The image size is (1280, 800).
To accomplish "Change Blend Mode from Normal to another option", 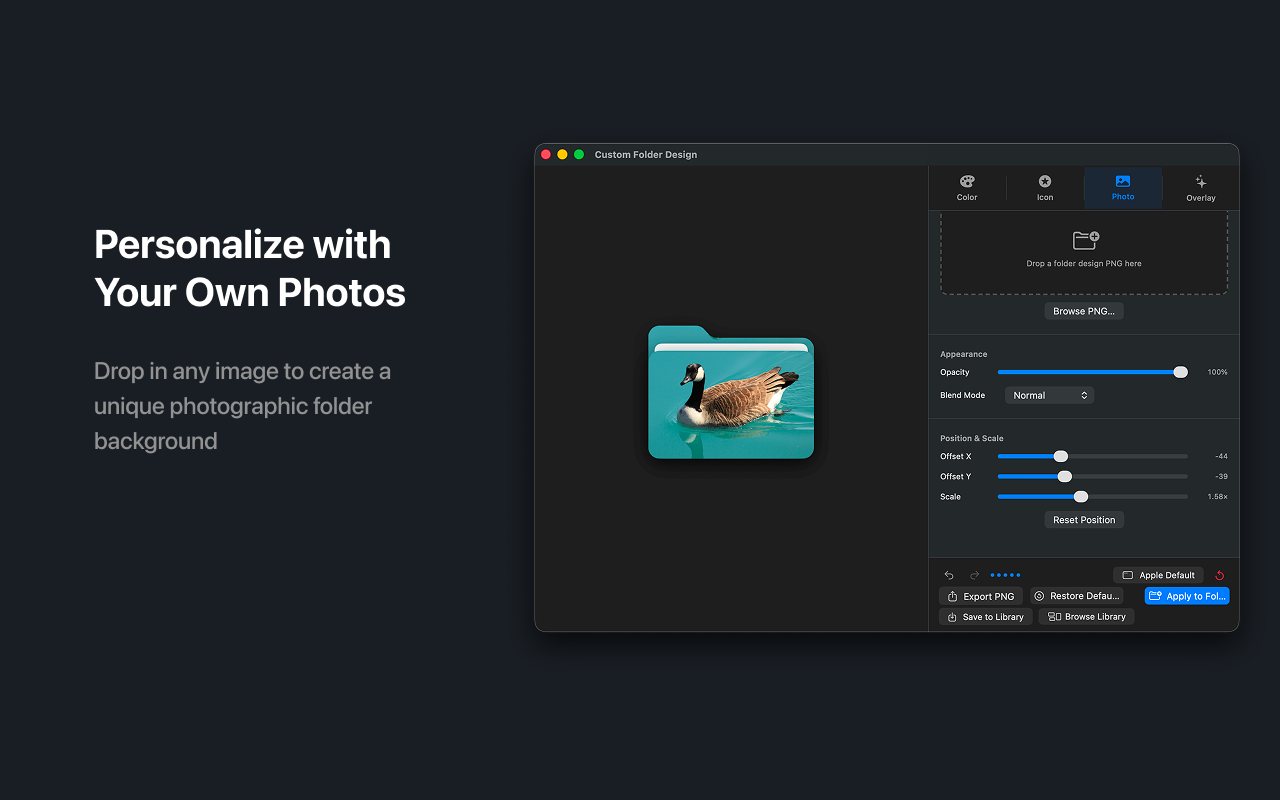I will (1049, 395).
